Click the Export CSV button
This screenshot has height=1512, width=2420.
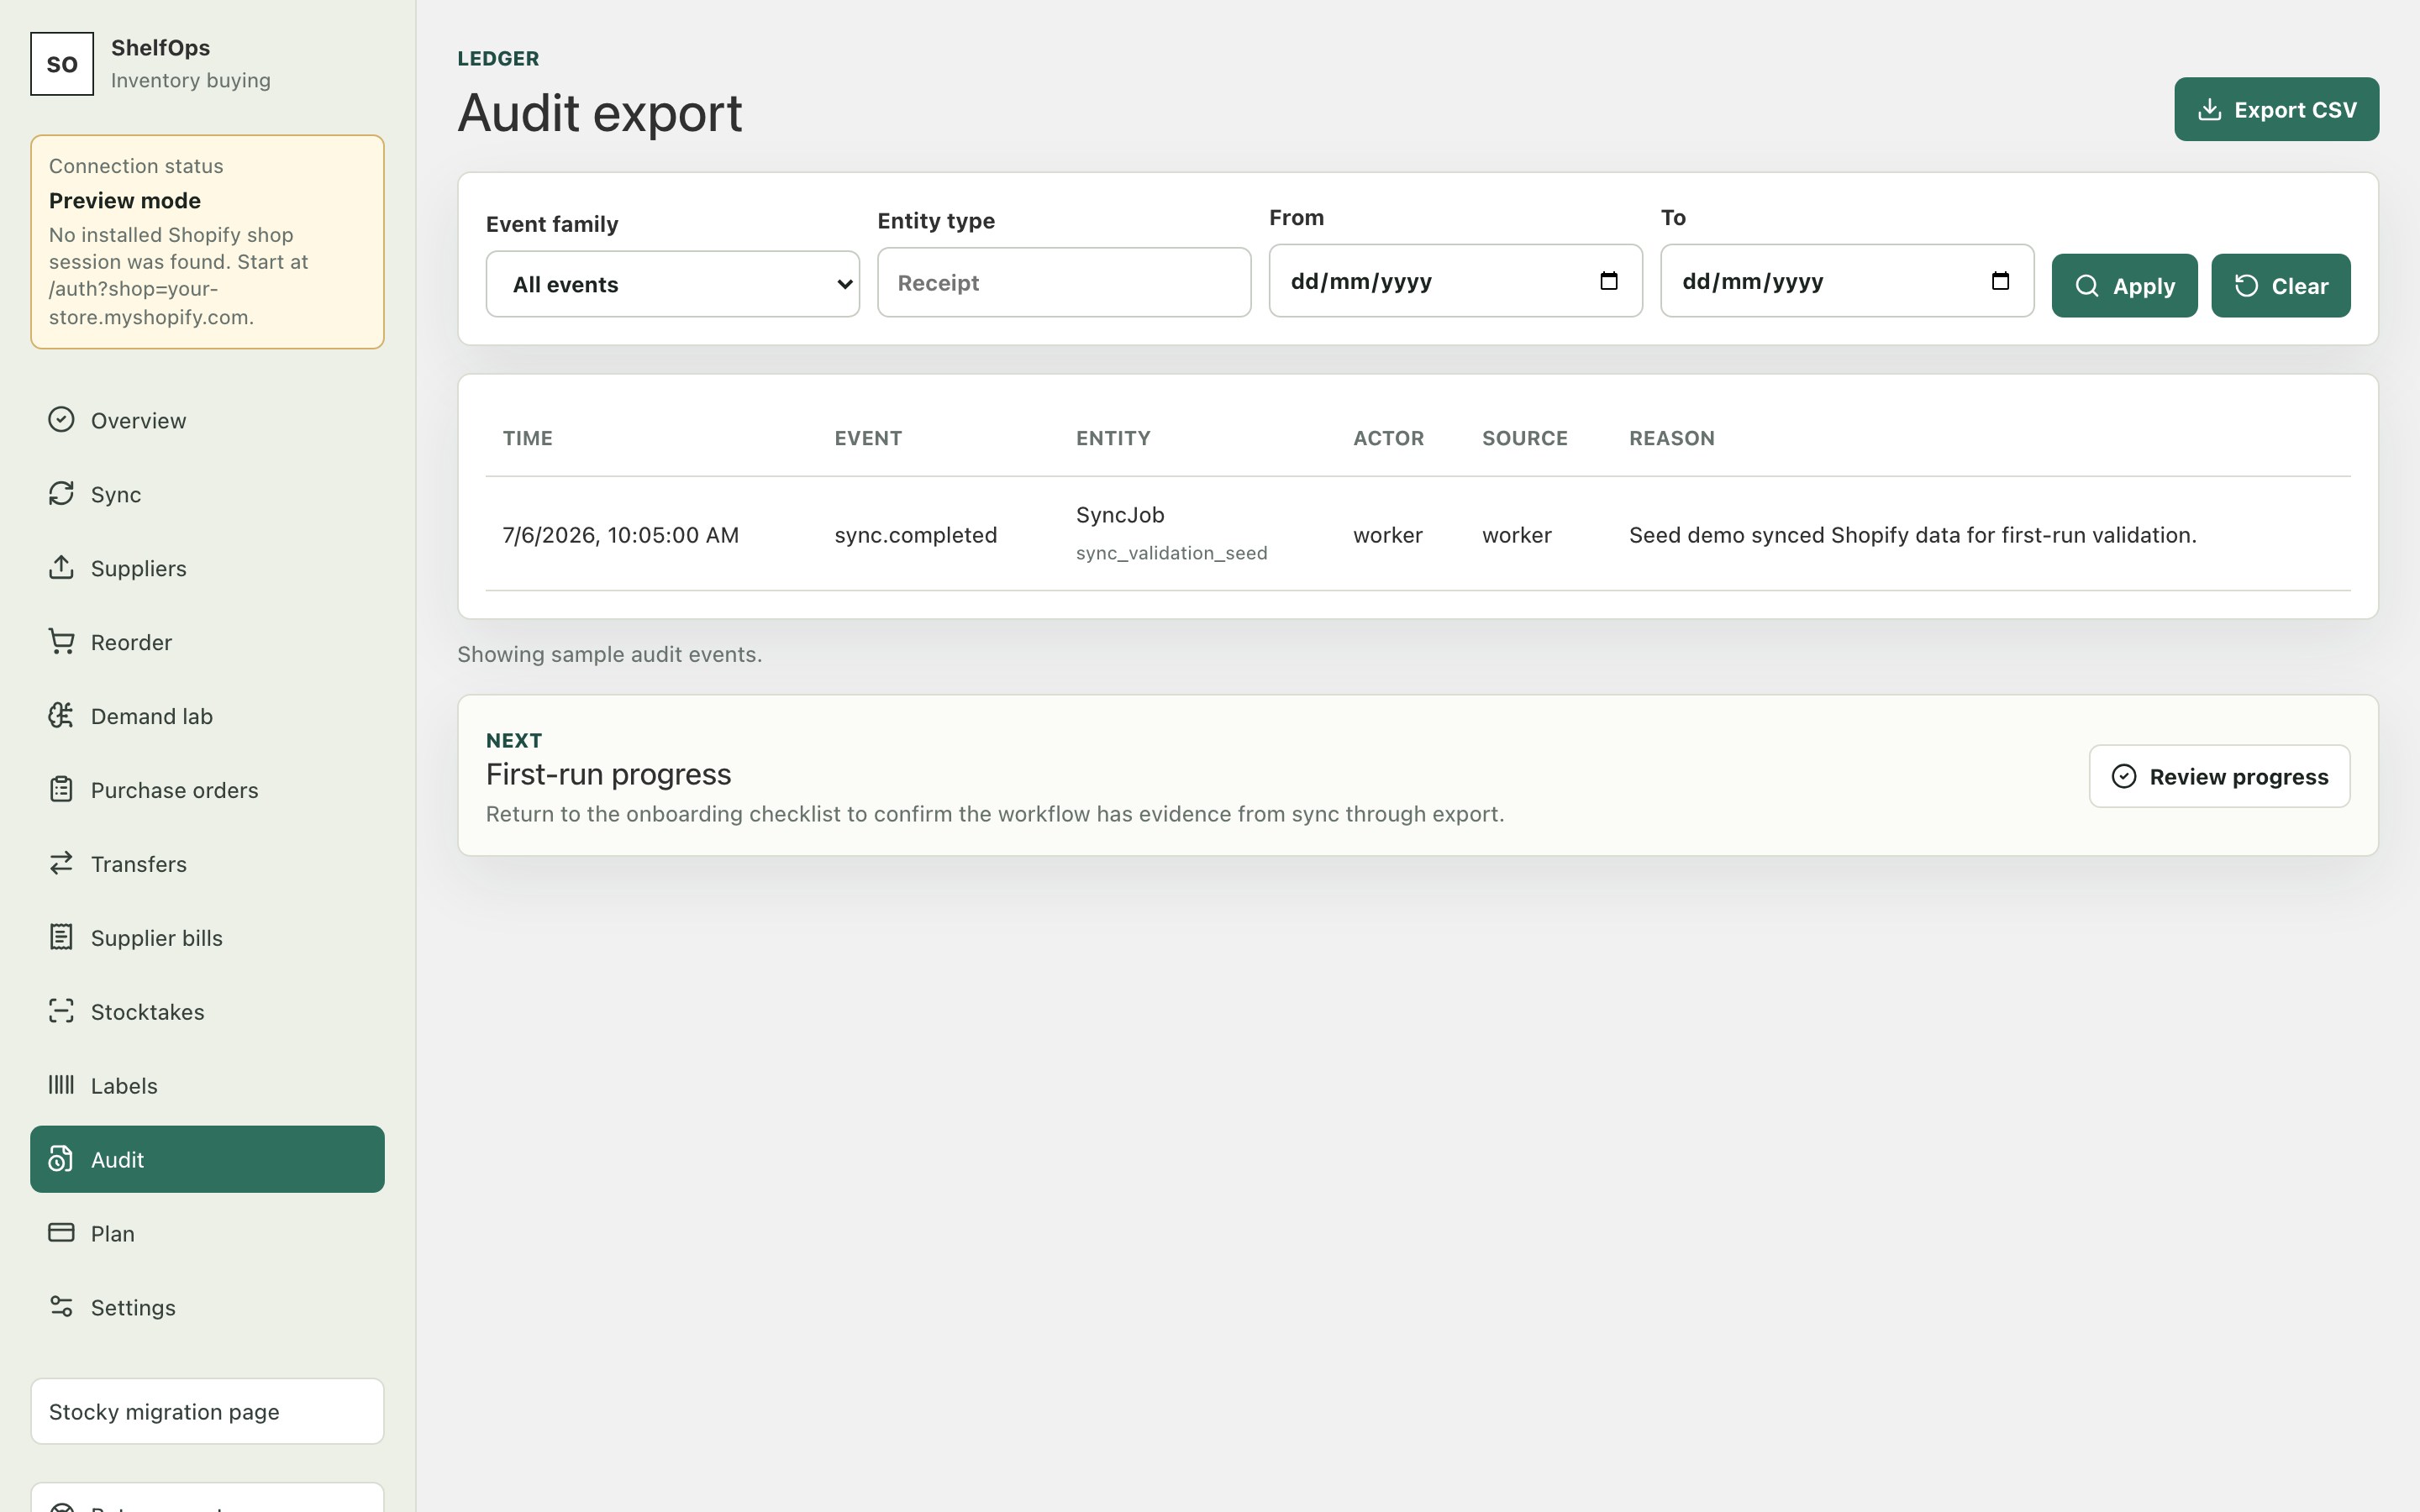point(2276,109)
